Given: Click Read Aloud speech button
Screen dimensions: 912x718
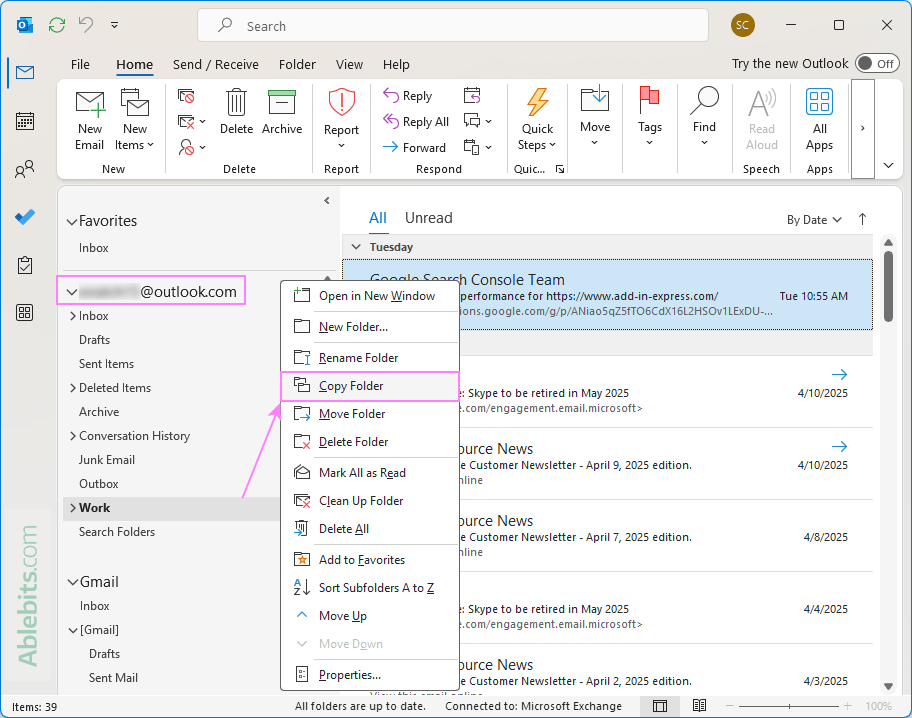Looking at the screenshot, I should click(x=761, y=120).
